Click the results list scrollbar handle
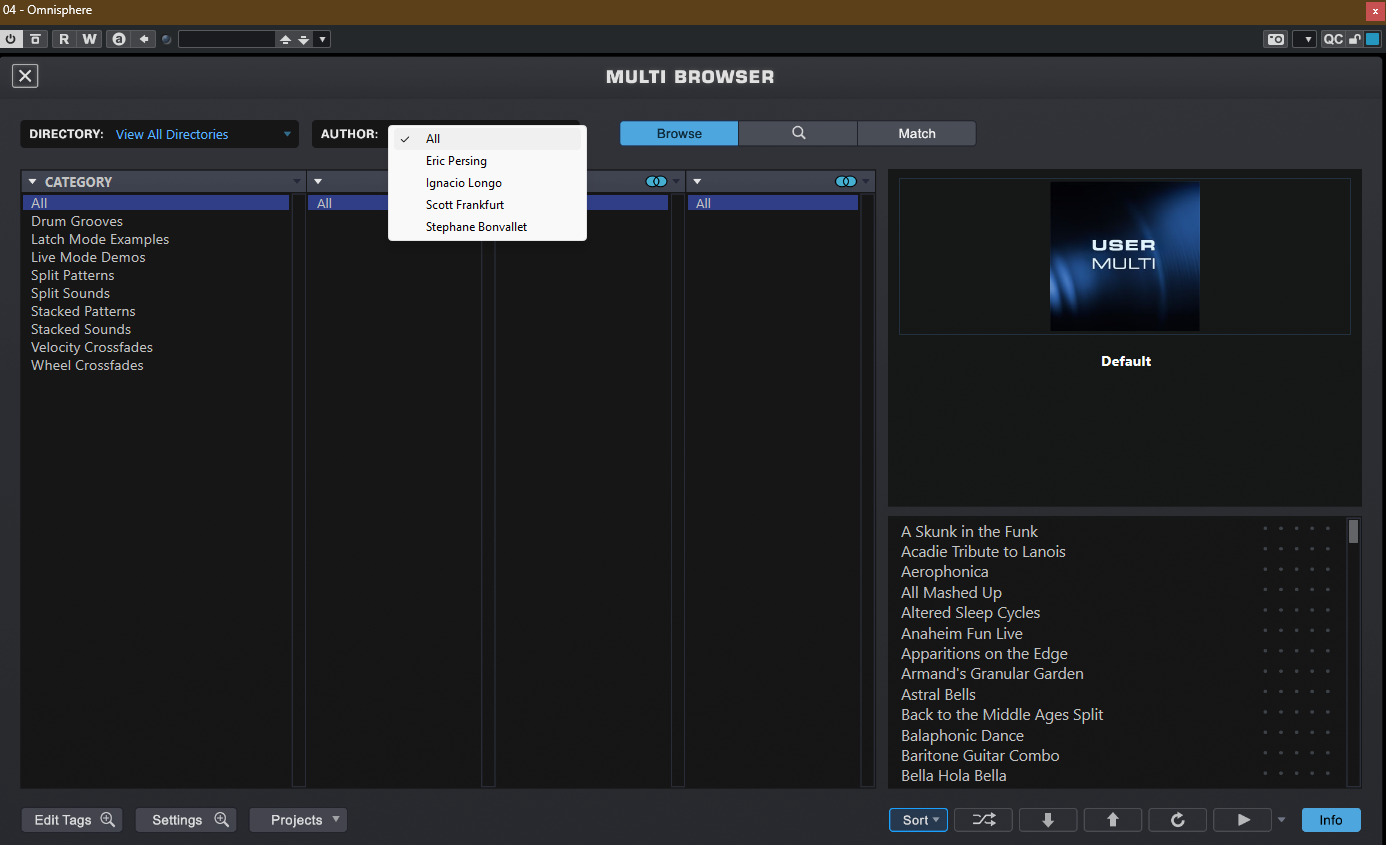 pyautogui.click(x=1353, y=531)
